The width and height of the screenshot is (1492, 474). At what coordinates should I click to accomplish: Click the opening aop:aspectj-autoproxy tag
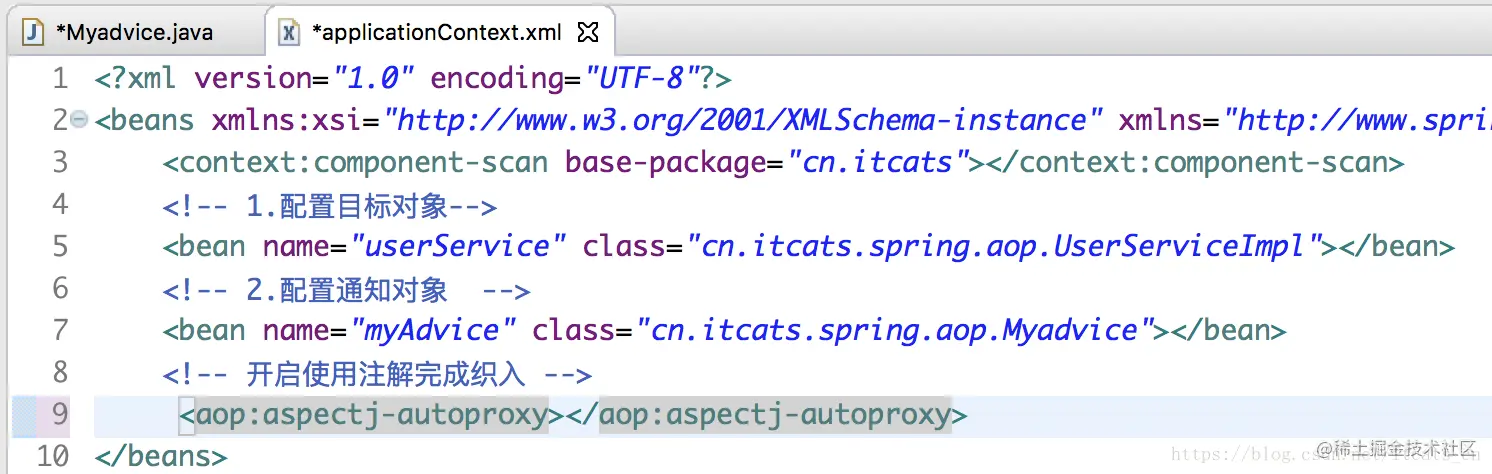click(372, 414)
